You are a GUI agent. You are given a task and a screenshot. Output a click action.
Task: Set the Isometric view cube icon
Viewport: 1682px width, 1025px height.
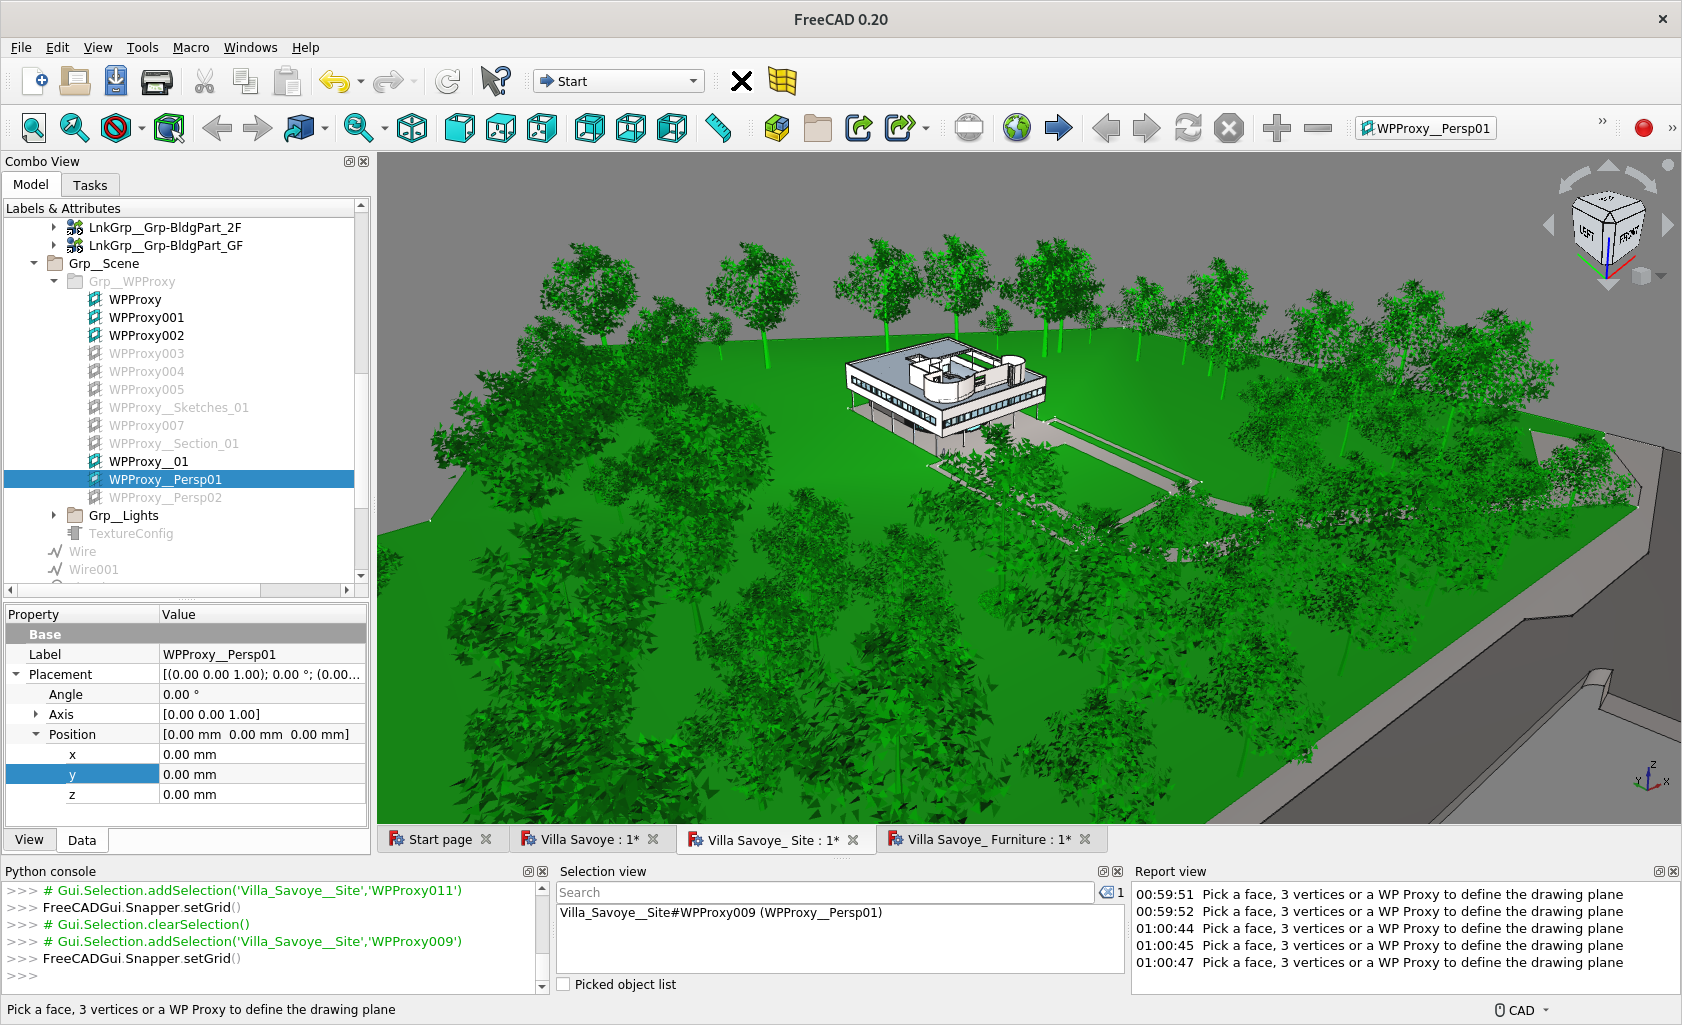(x=412, y=128)
